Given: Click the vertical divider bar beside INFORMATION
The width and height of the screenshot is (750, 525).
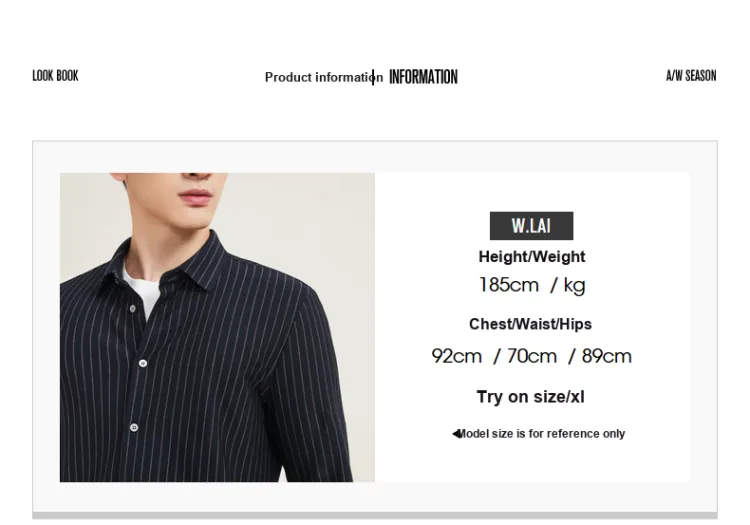Looking at the screenshot, I should coord(373,77).
